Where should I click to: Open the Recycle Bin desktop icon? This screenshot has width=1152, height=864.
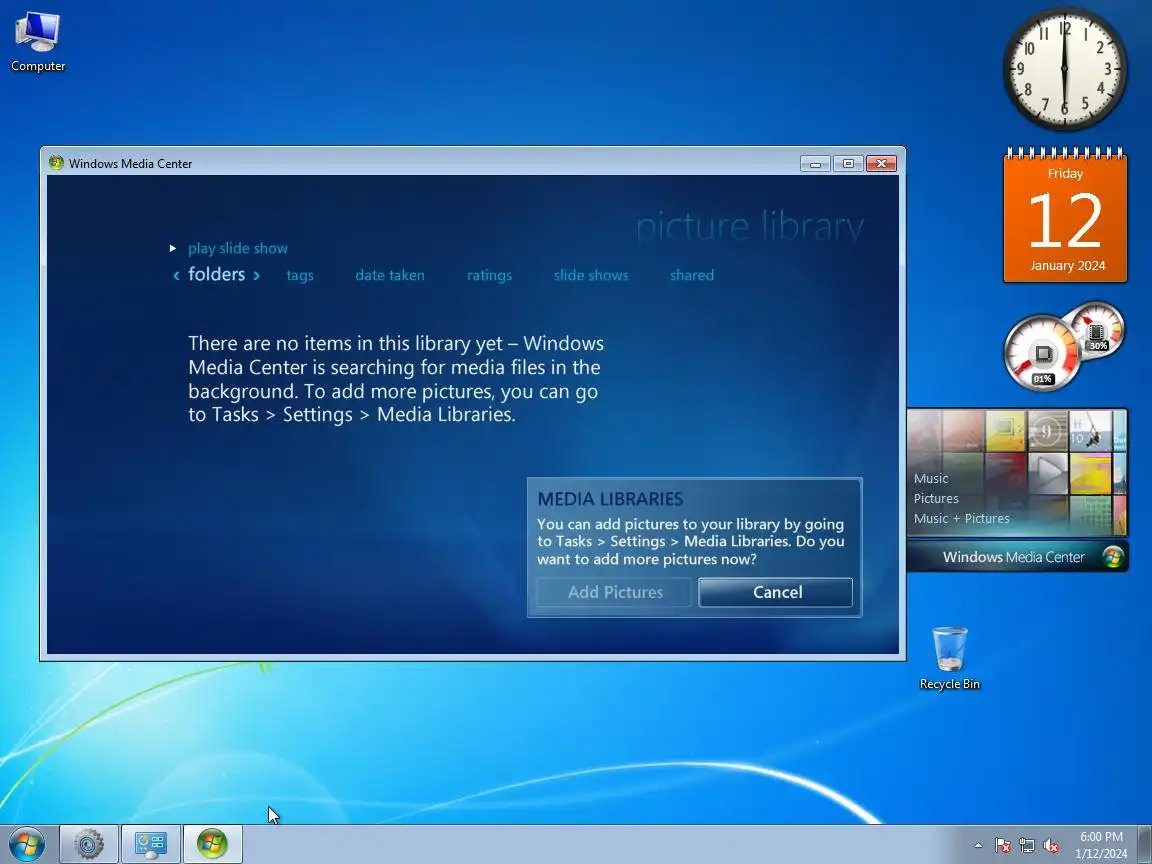(x=949, y=658)
